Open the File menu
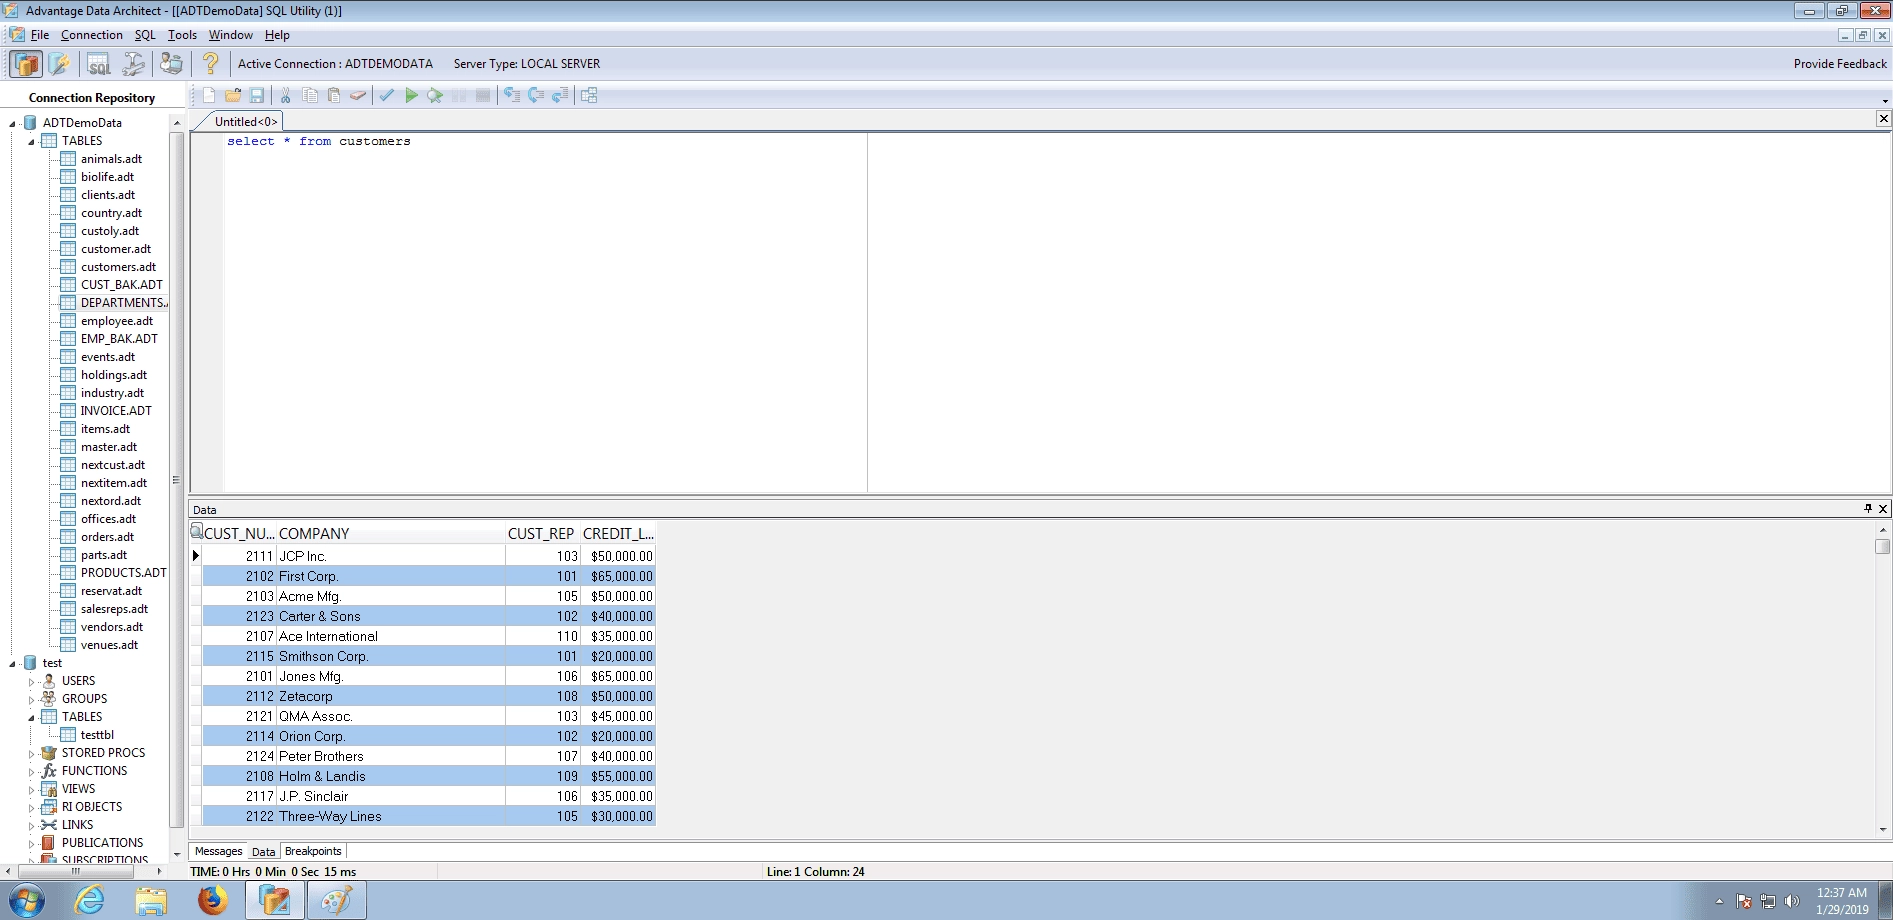This screenshot has height=920, width=1893. click(x=40, y=35)
